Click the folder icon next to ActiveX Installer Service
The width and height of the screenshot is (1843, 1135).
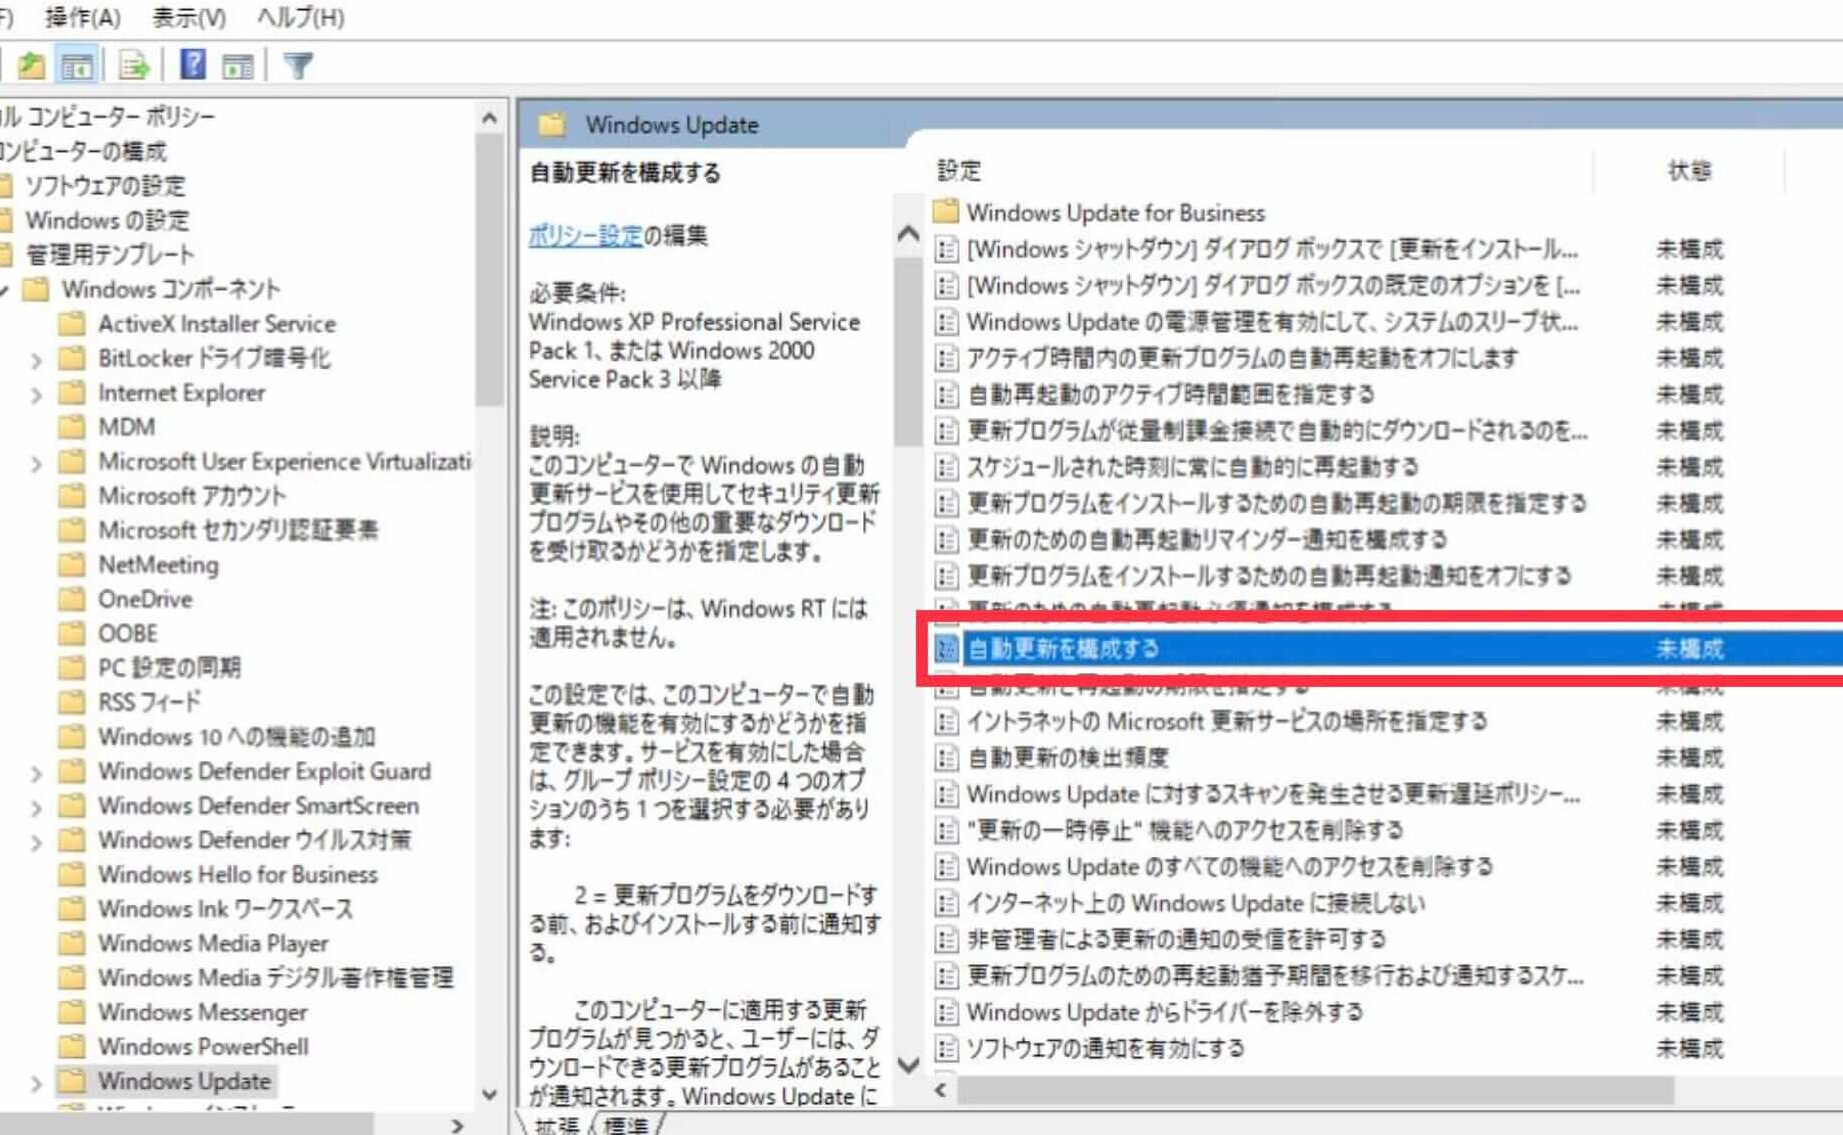(x=72, y=324)
